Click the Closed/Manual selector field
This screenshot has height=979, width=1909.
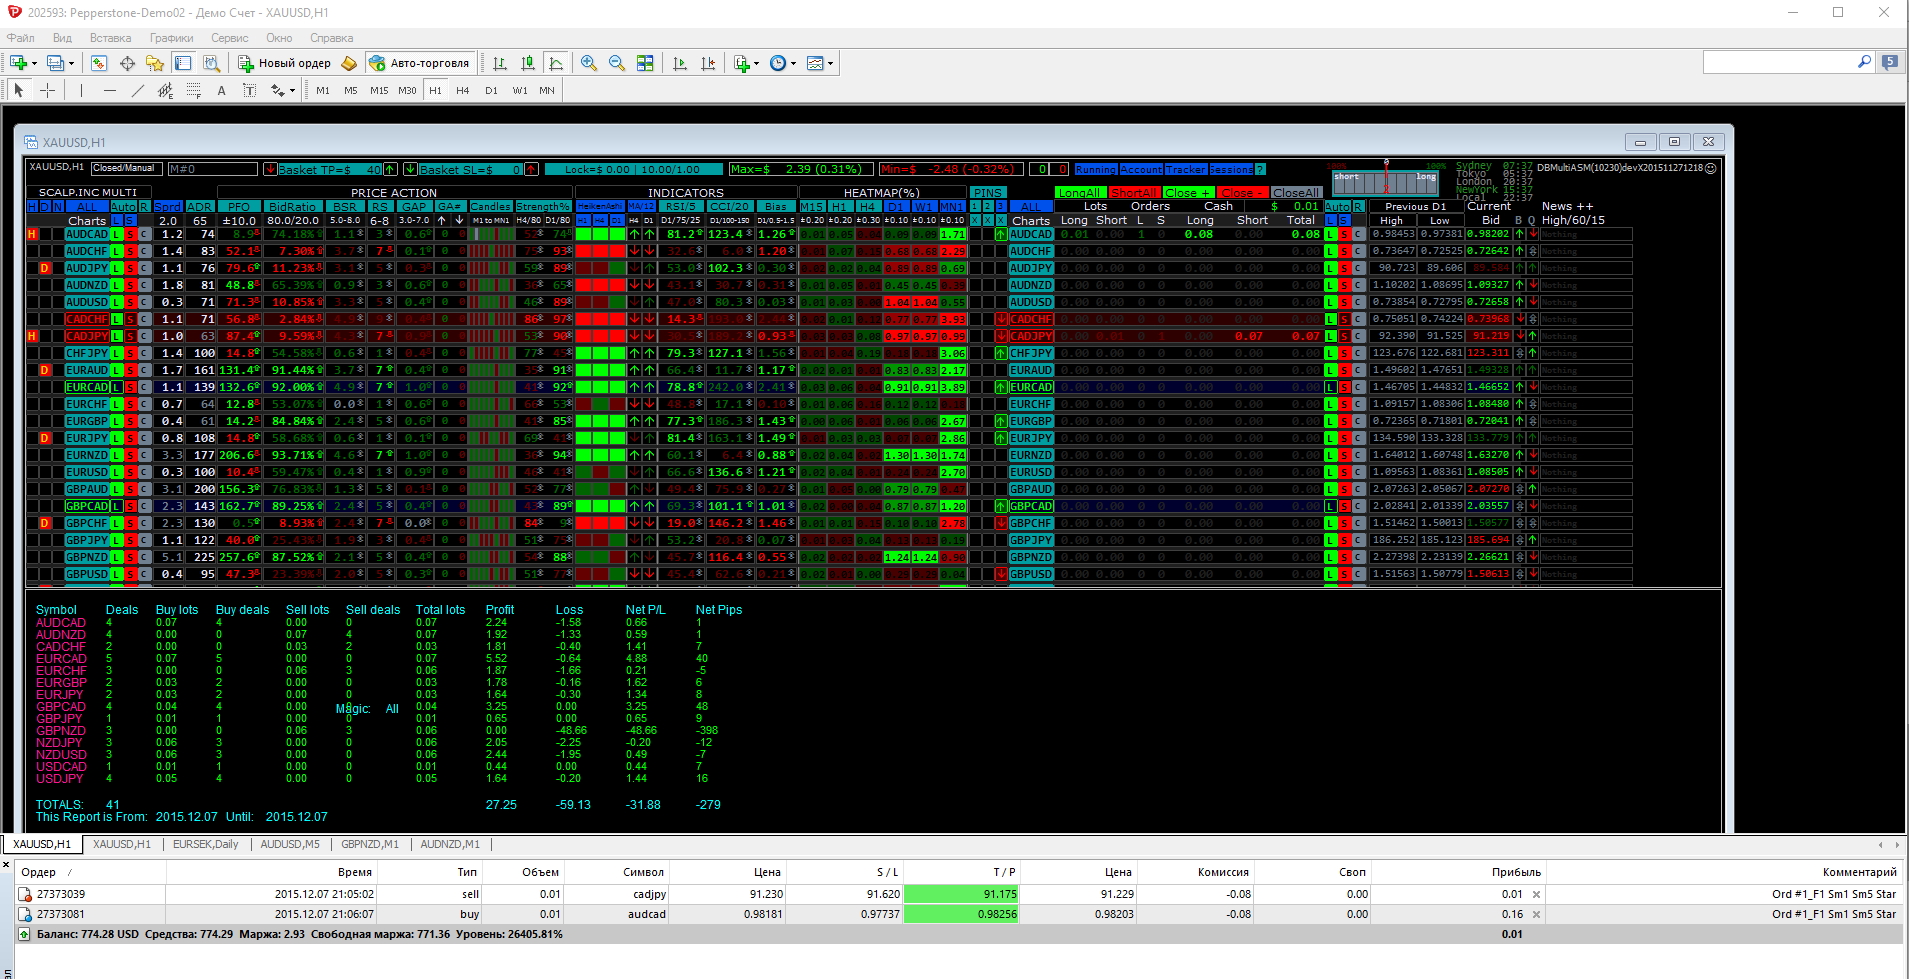point(127,168)
